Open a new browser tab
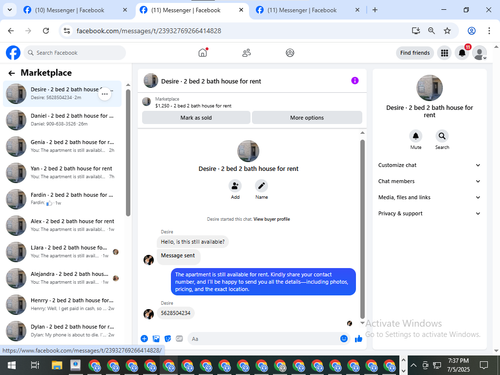This screenshot has height=375, width=500. [375, 10]
